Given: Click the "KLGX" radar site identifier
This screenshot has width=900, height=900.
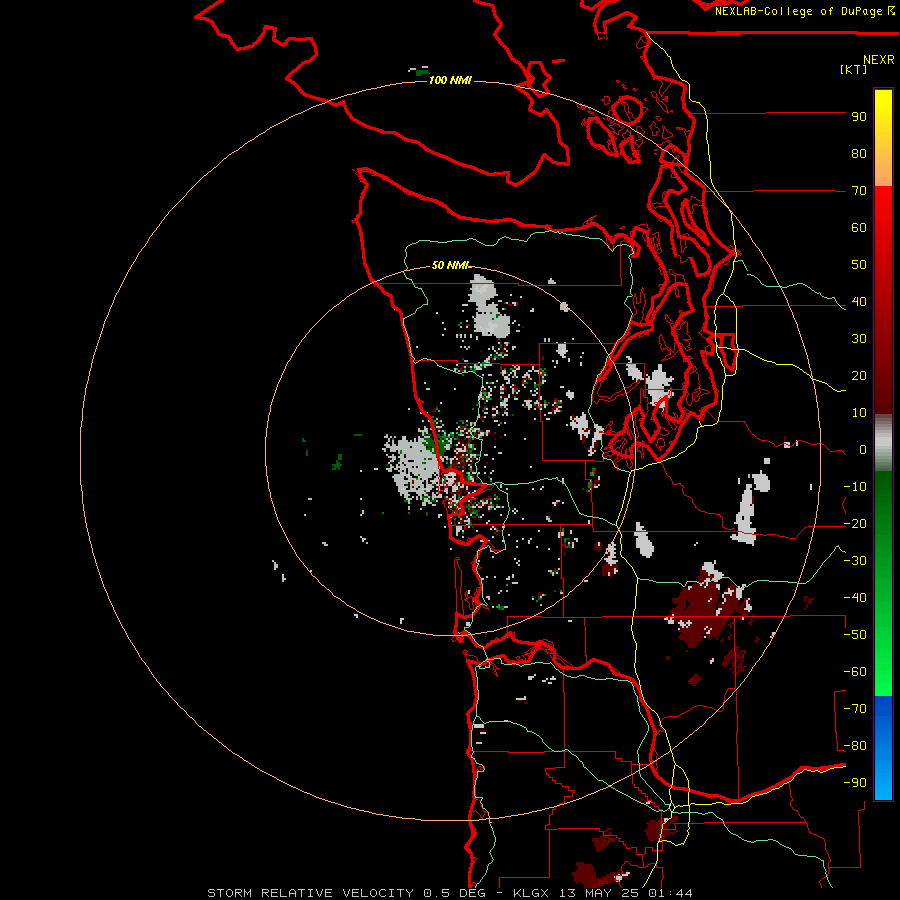Looking at the screenshot, I should coord(531,893).
